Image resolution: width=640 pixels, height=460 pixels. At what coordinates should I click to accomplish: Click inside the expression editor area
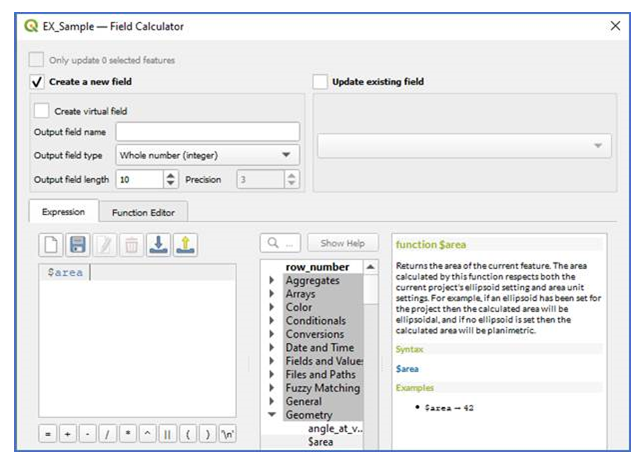point(138,340)
